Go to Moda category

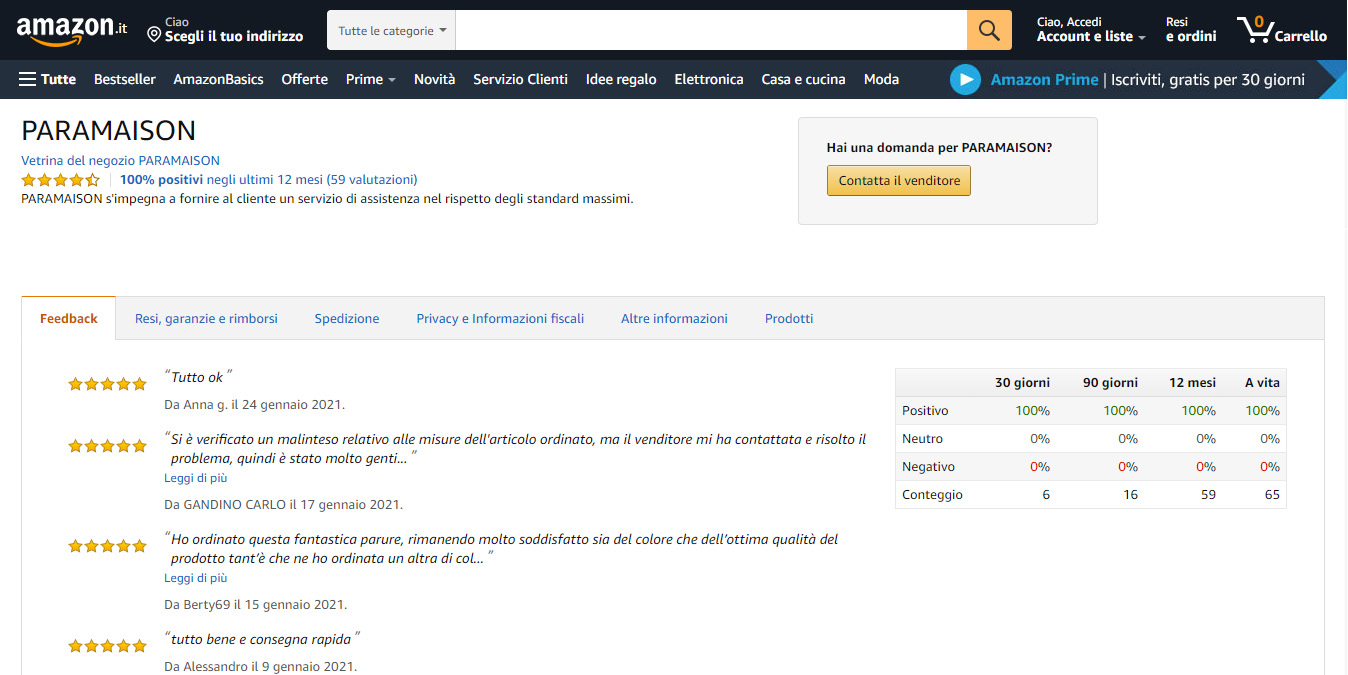point(881,79)
